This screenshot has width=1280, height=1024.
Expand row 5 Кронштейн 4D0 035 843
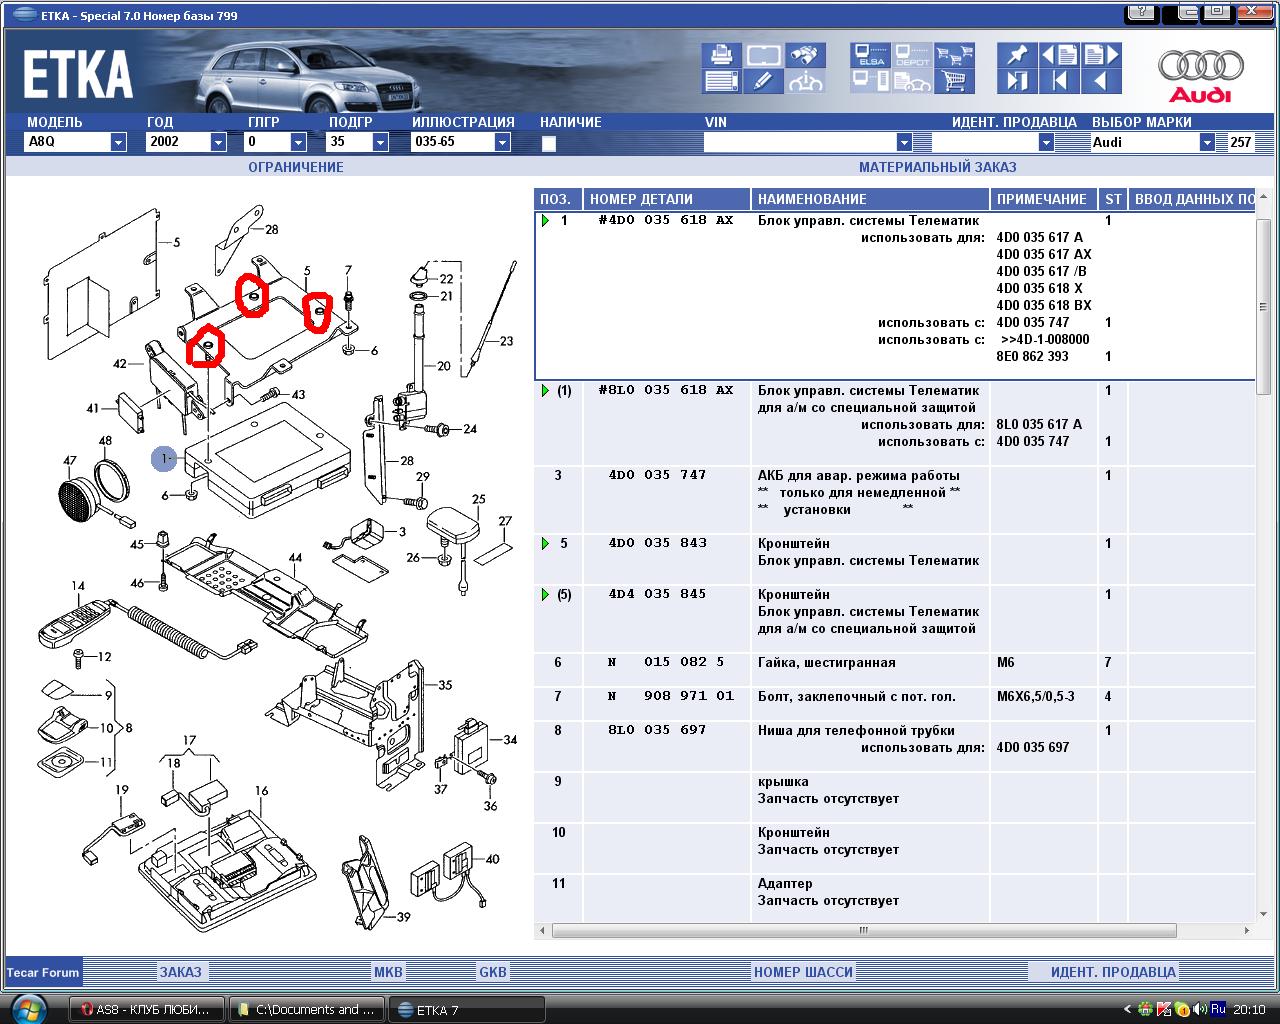545,543
